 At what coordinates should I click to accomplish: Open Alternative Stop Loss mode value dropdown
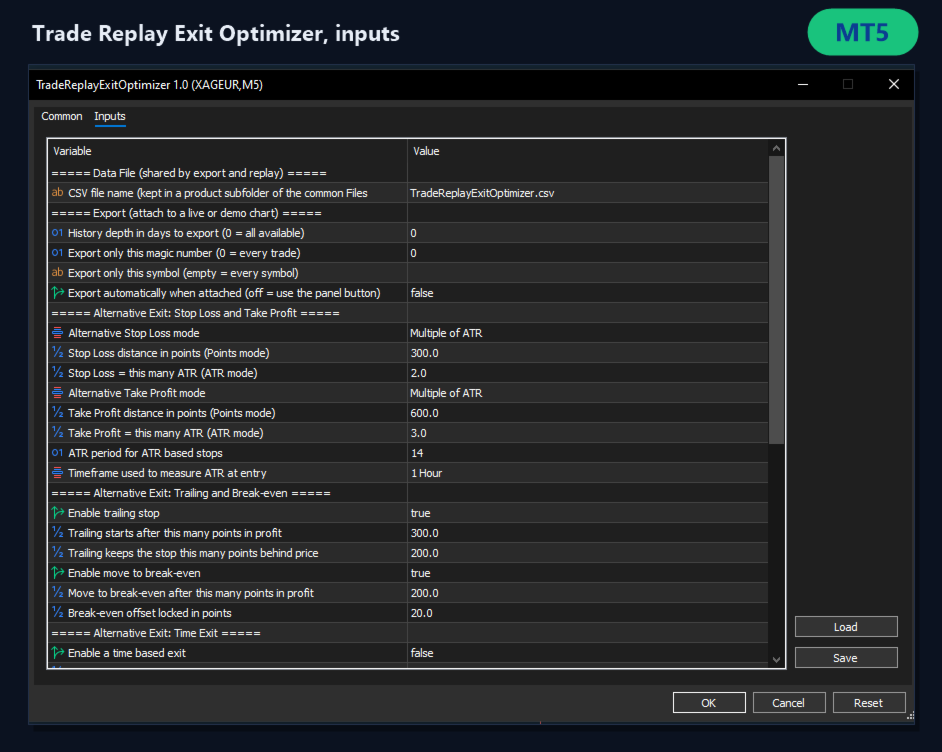point(588,333)
